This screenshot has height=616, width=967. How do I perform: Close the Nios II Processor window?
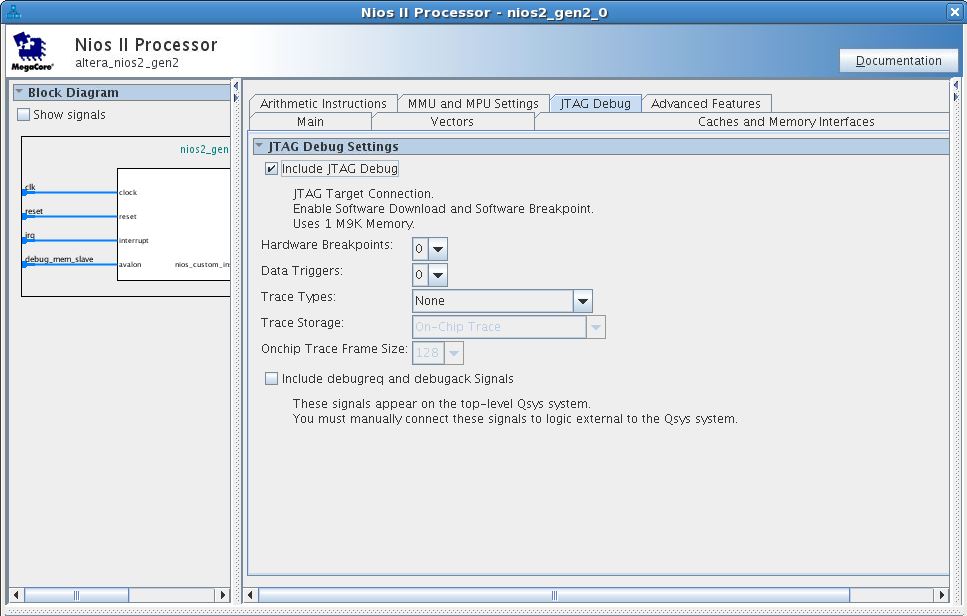coord(954,12)
